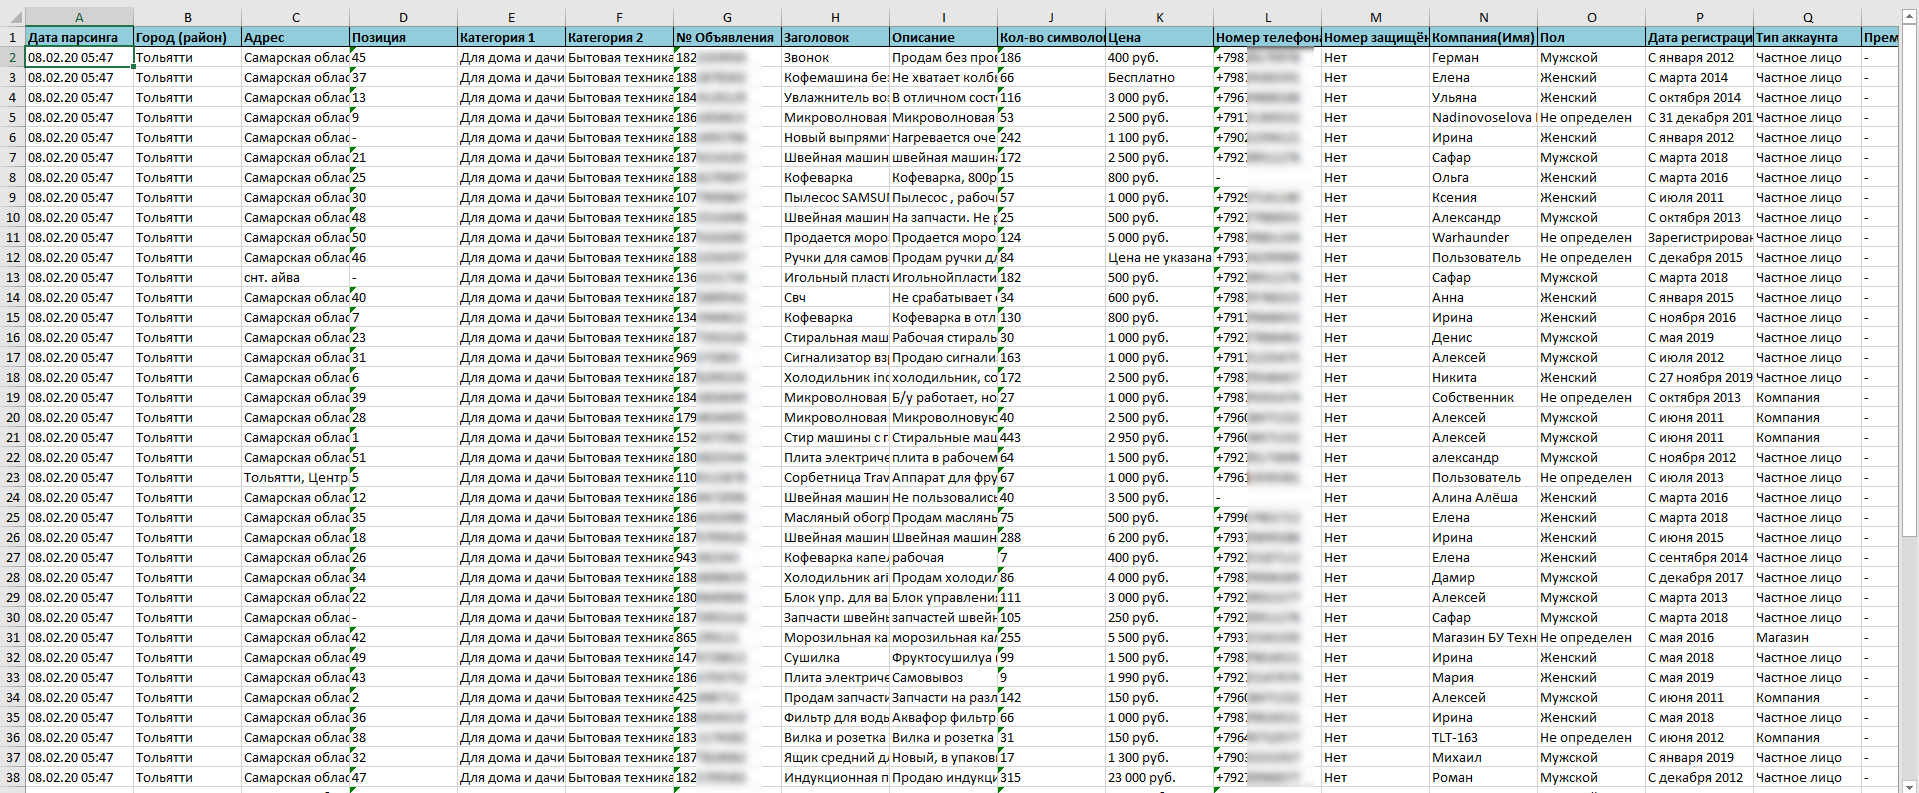The image size is (1919, 793).
Task: Select the 'Цена не указана' cell
Action: coord(1159,257)
